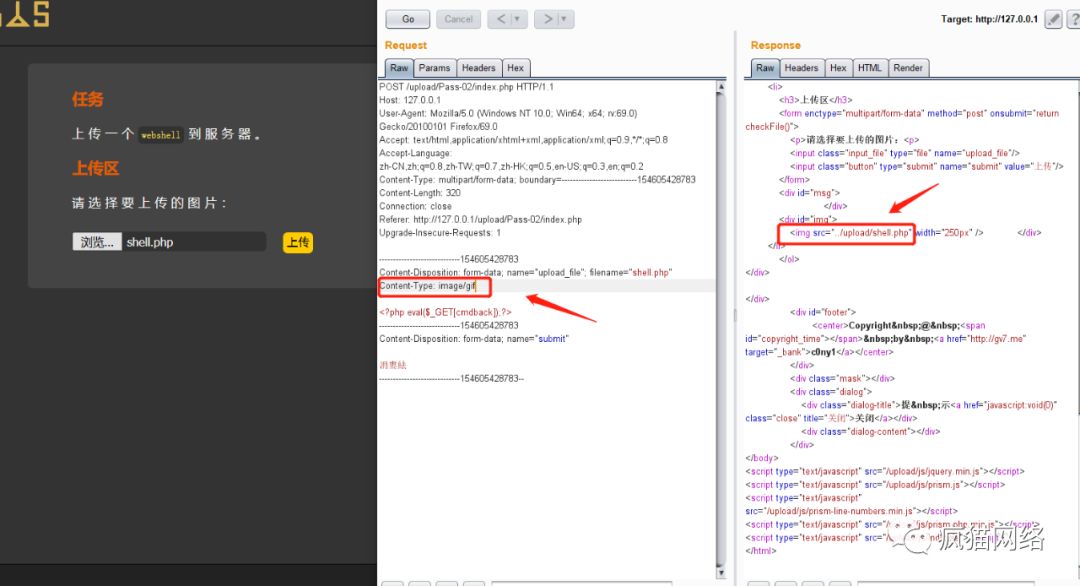Click the Content-Length: 320 header line

(x=419, y=193)
